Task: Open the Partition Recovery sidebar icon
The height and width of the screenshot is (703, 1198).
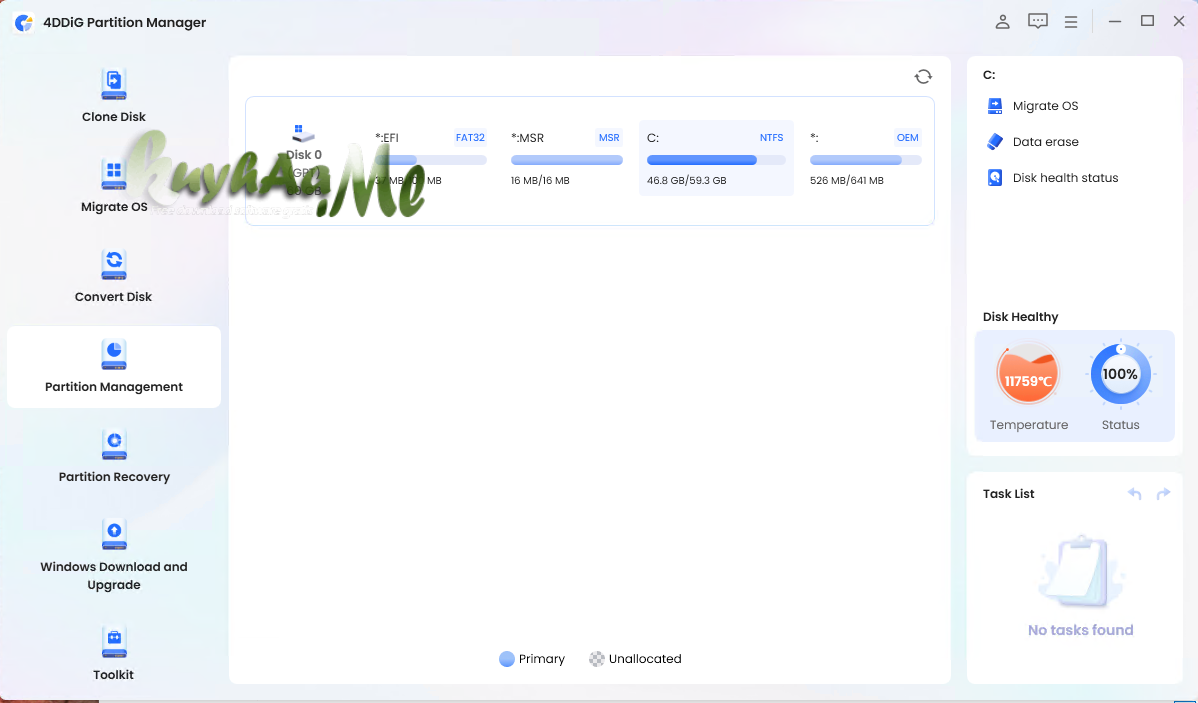Action: tap(114, 445)
